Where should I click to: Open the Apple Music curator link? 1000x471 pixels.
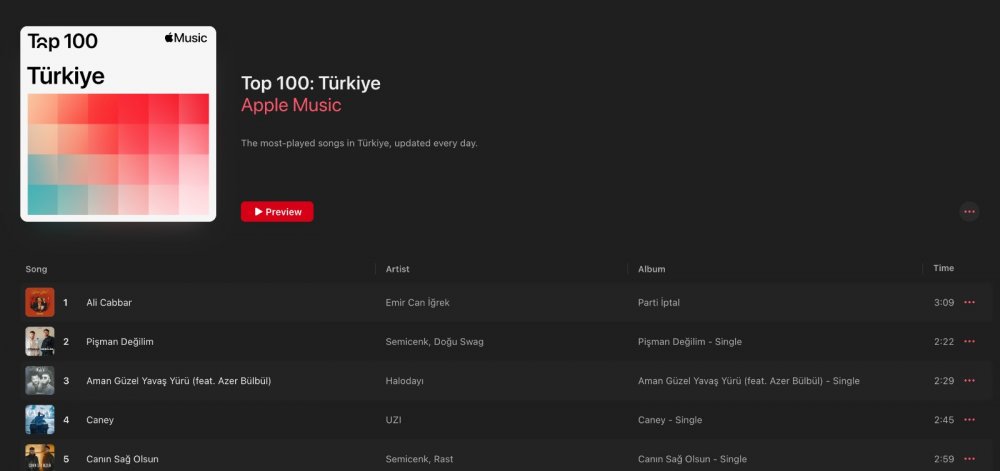[291, 105]
